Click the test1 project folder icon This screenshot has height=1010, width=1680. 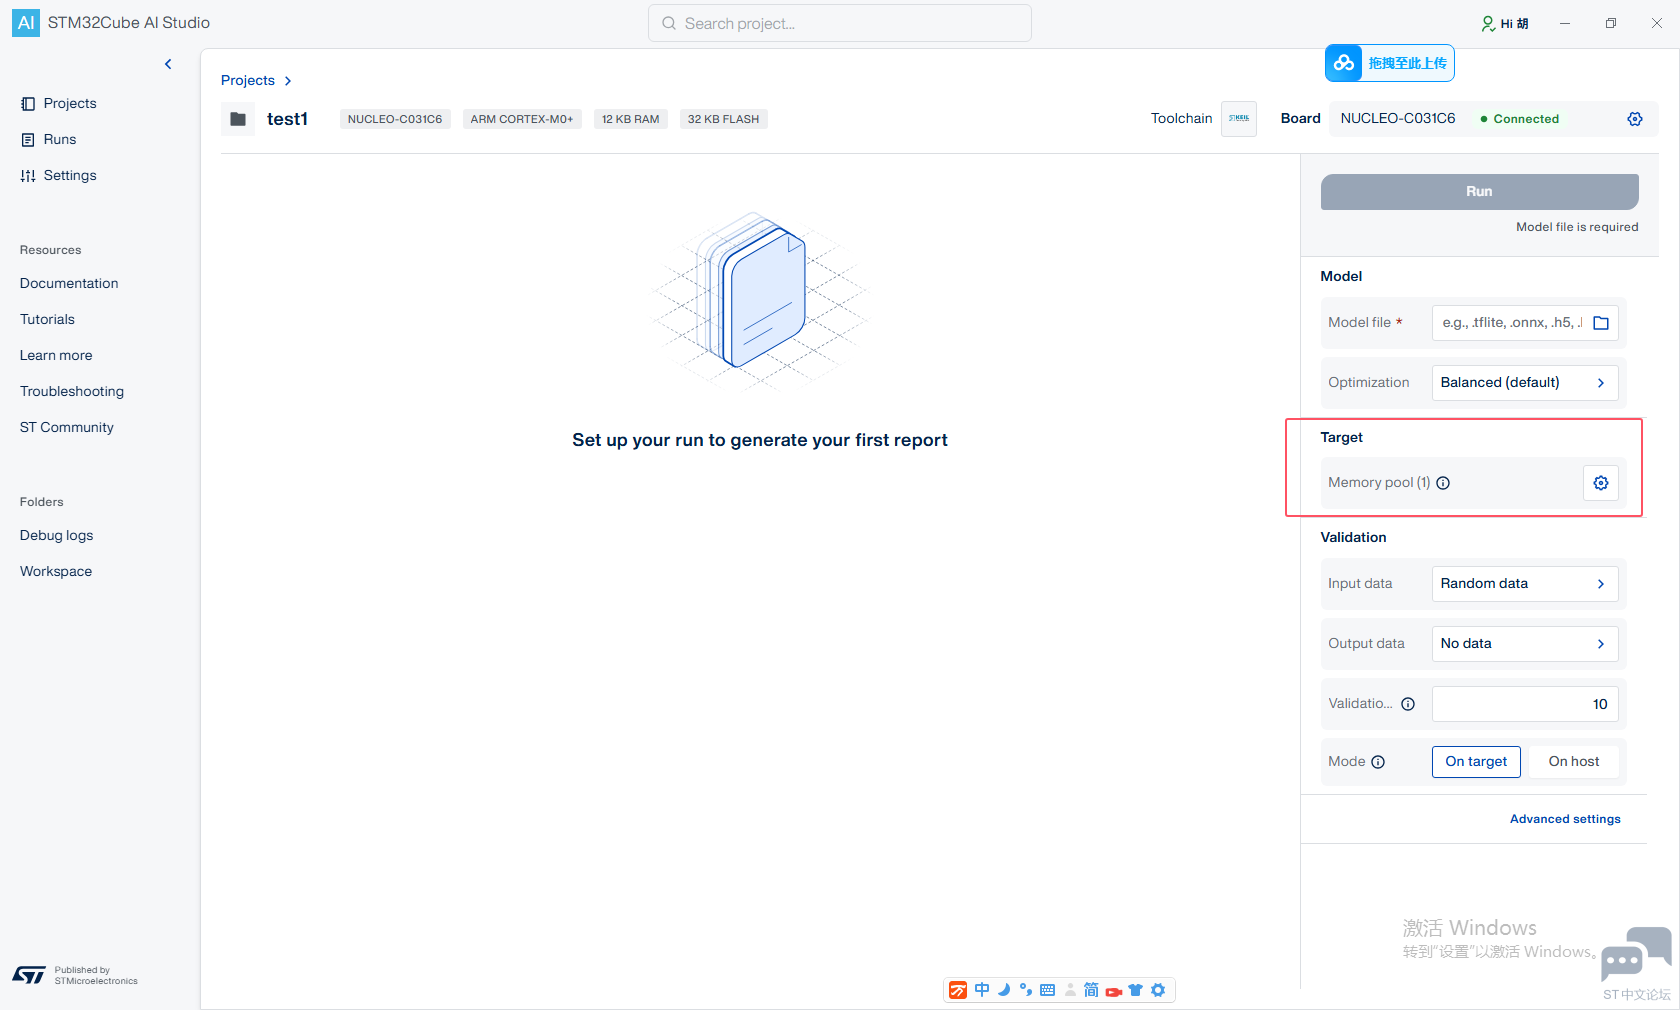(x=238, y=119)
